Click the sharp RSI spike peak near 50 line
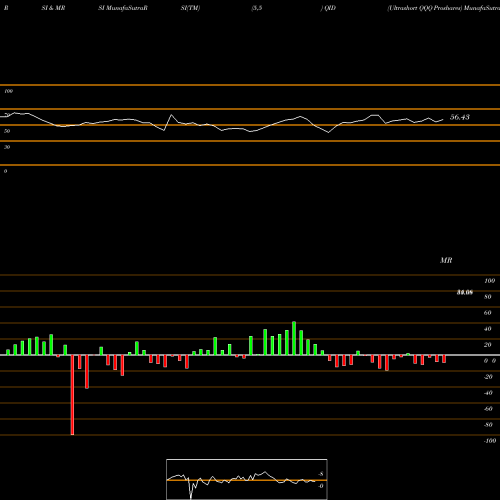This screenshot has height=500, width=500. [172, 115]
